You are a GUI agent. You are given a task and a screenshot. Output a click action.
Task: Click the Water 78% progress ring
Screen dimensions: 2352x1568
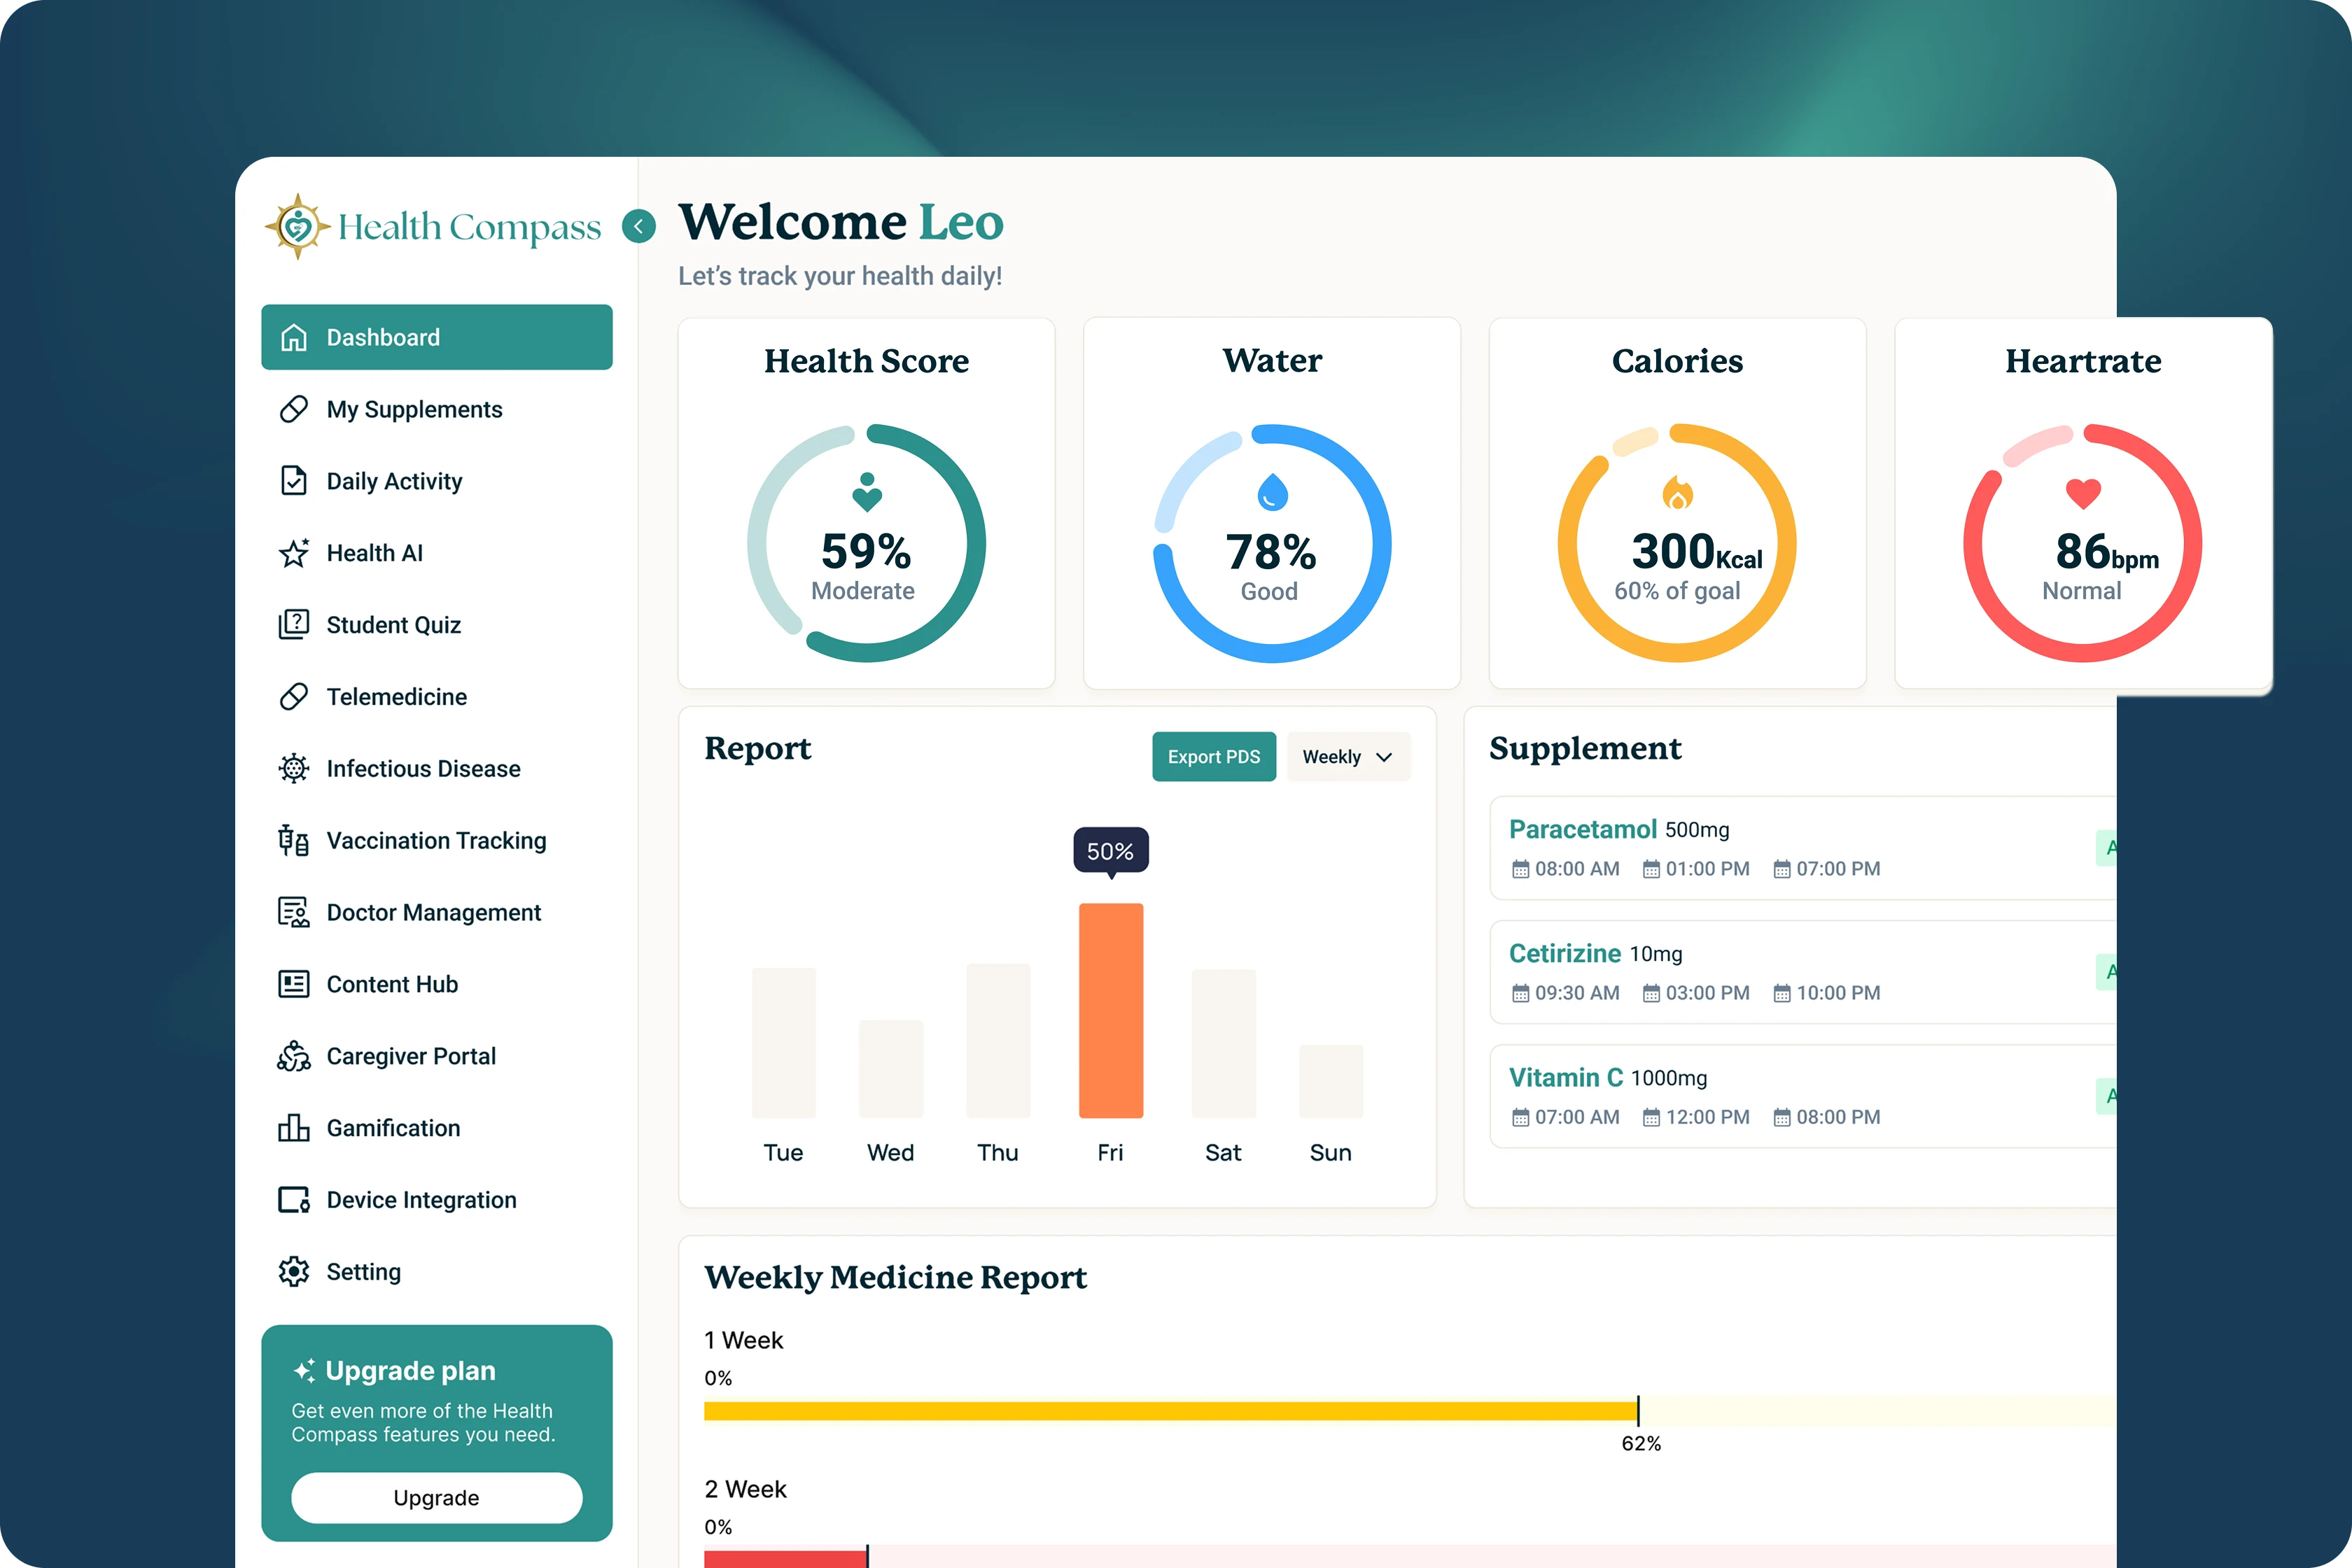pos(1272,543)
